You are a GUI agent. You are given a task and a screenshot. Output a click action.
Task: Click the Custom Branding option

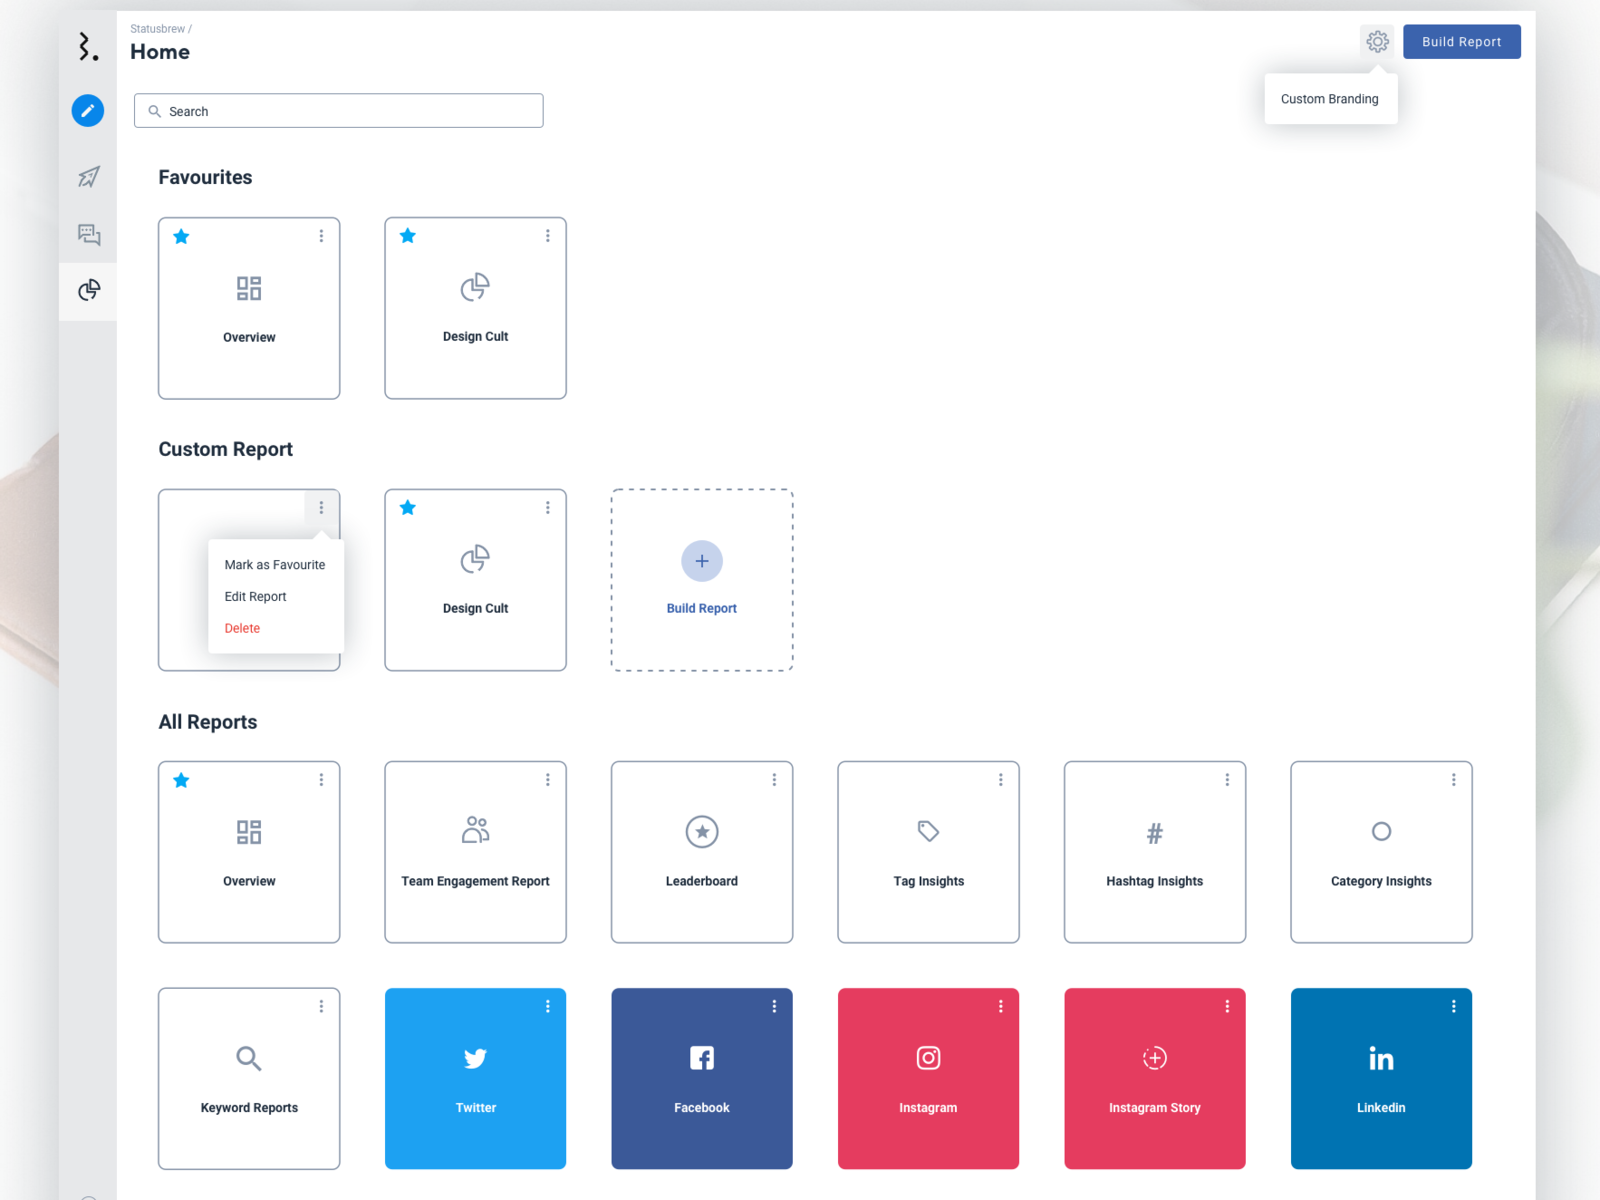(x=1330, y=98)
